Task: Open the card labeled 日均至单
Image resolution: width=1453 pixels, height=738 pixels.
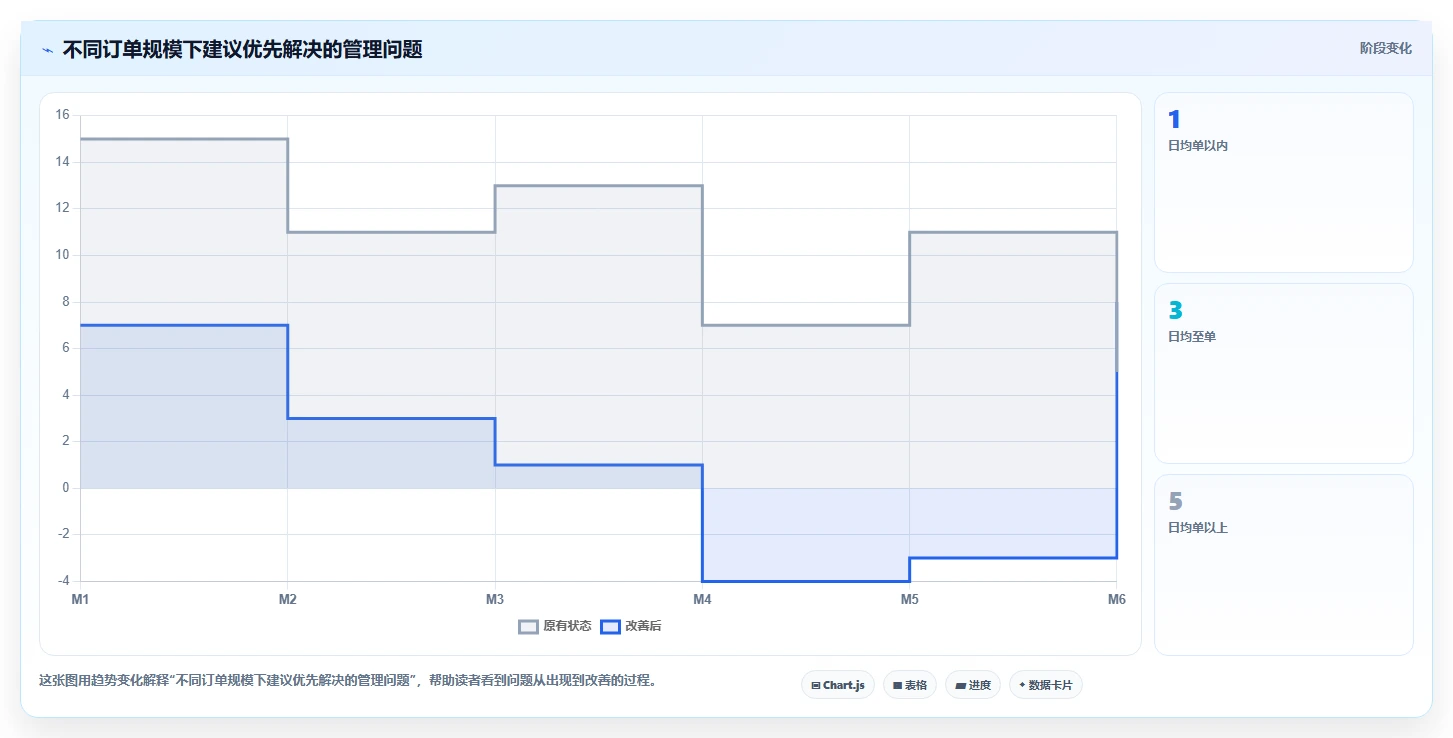Action: click(x=1284, y=373)
